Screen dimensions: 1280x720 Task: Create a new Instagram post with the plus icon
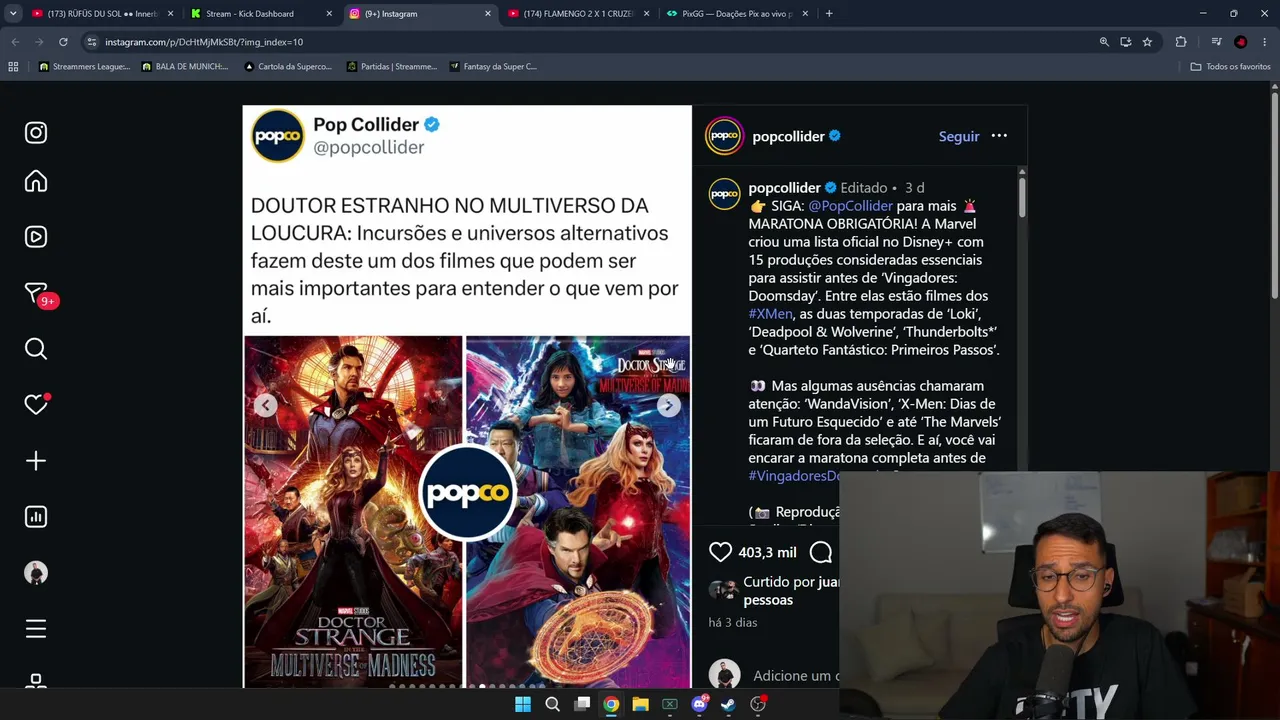pos(36,461)
